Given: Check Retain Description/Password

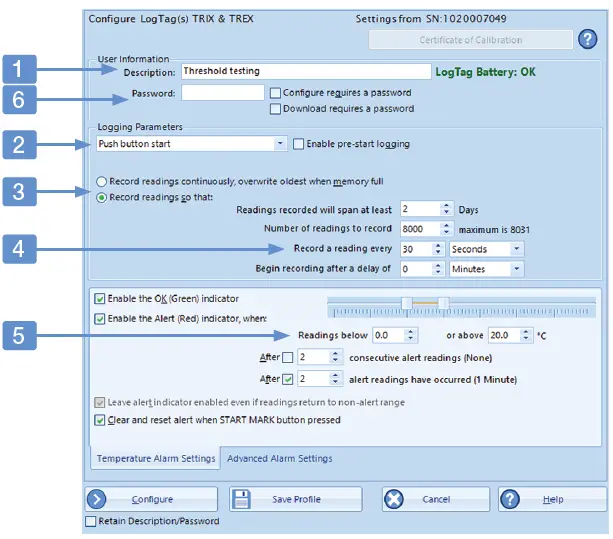Looking at the screenshot, I should (x=91, y=521).
